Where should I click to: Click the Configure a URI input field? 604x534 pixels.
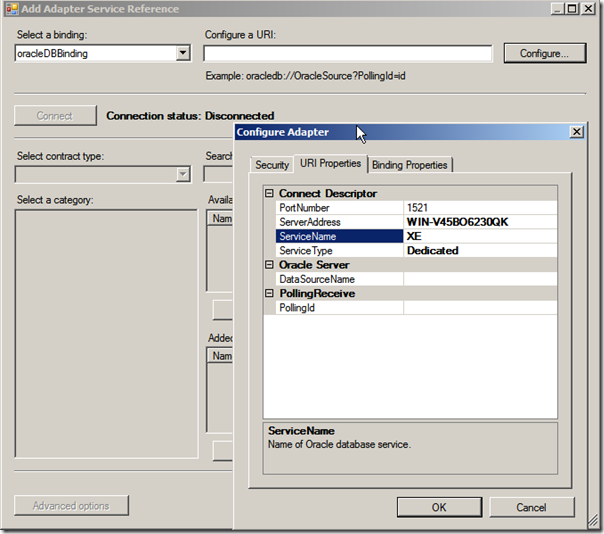[x=347, y=53]
